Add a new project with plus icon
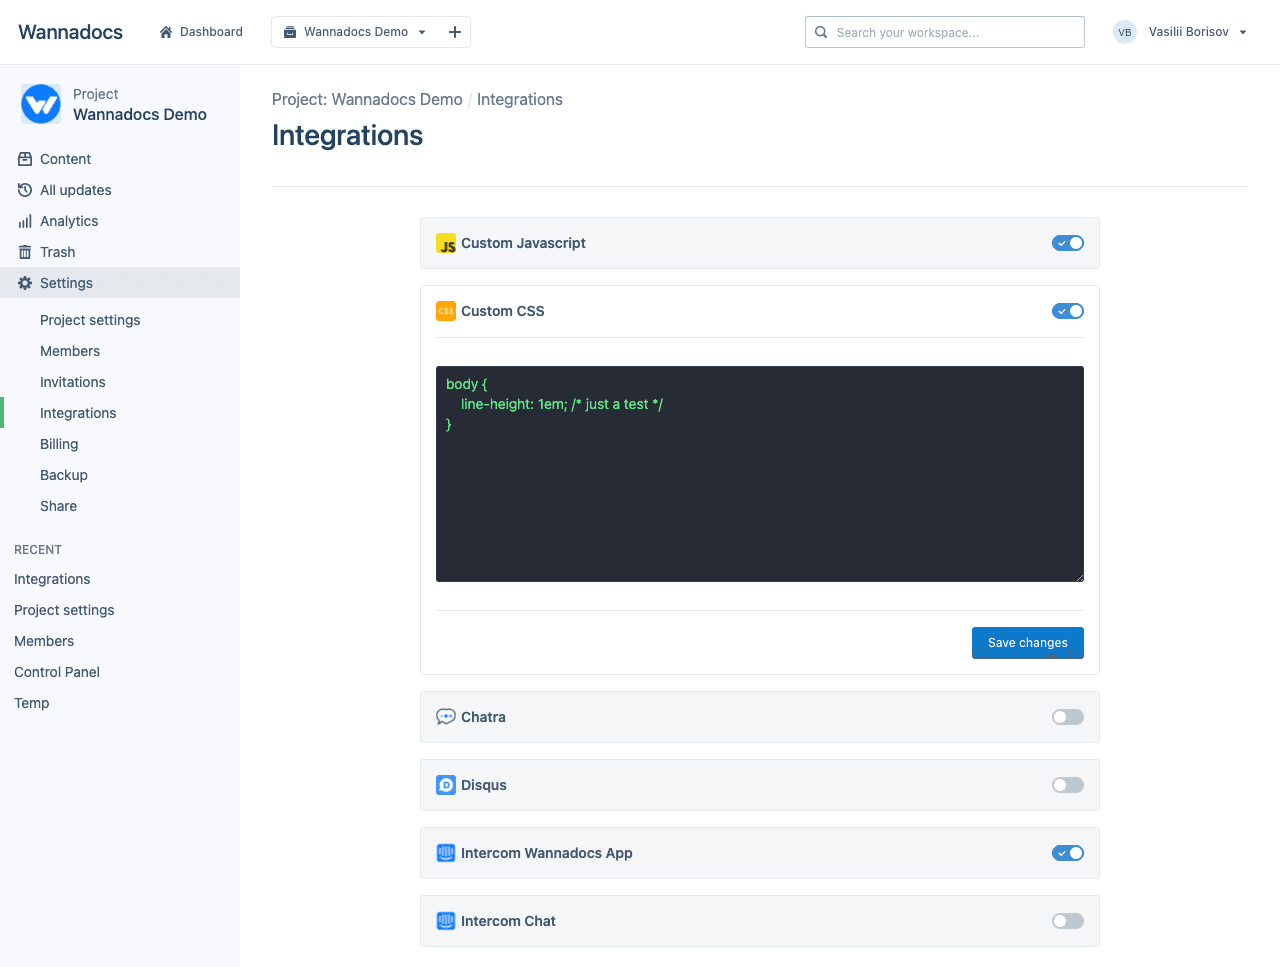 455,32
